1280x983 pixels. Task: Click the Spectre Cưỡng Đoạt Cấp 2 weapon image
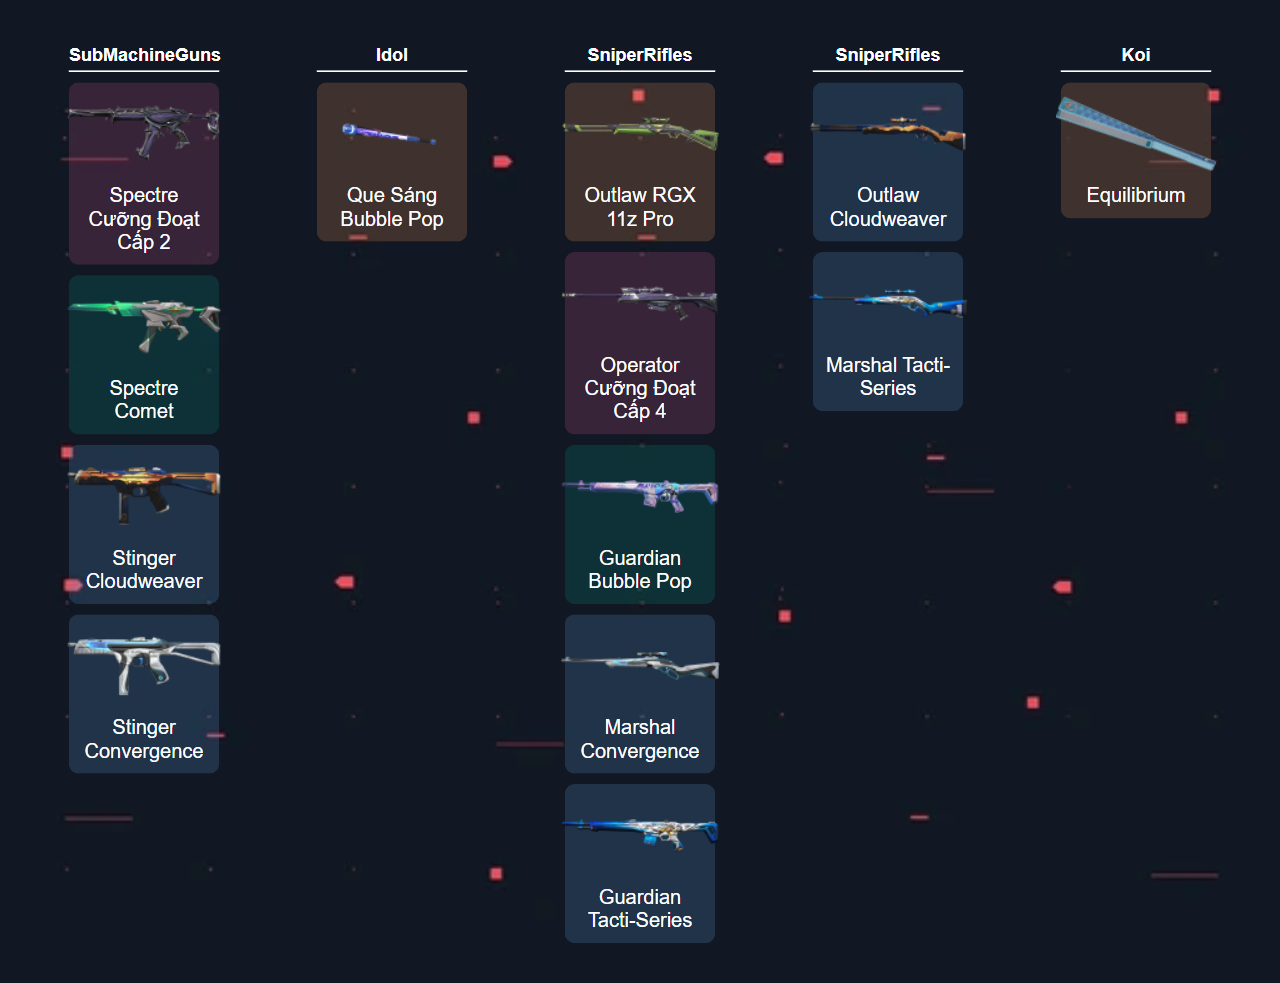143,132
